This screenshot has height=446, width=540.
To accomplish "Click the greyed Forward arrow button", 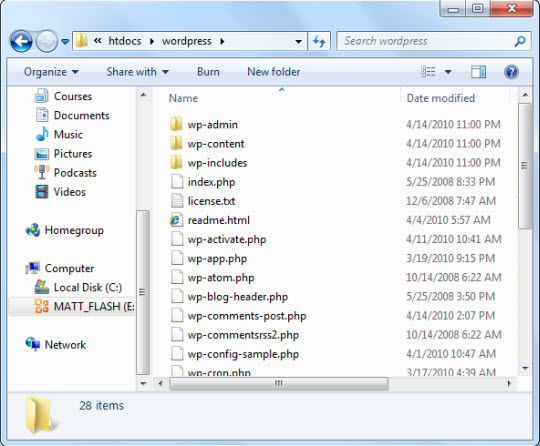I will (47, 41).
